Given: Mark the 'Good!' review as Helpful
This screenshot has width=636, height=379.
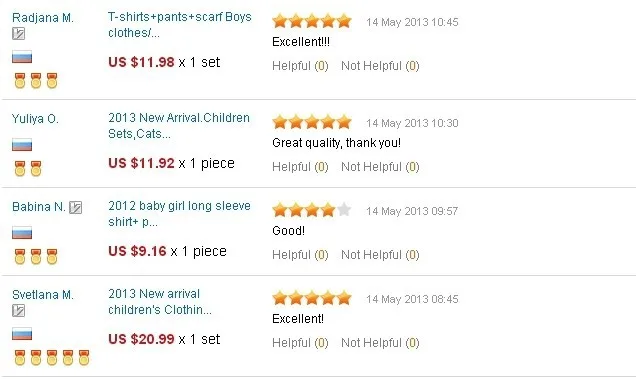Looking at the screenshot, I should pyautogui.click(x=300, y=255).
